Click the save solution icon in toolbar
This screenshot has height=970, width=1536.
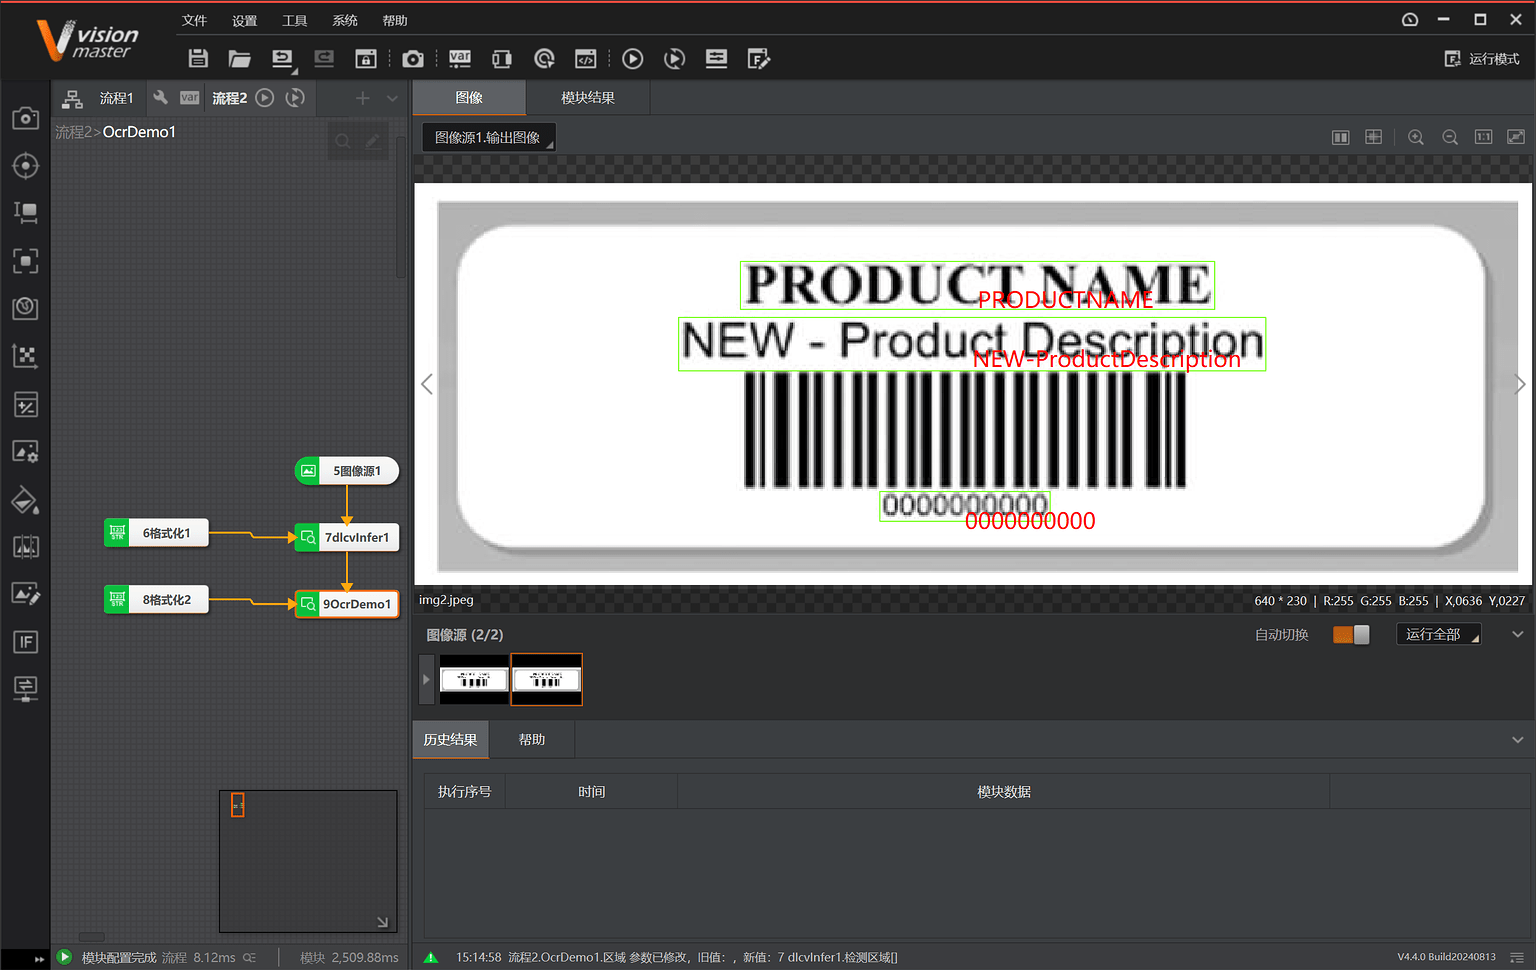click(198, 59)
